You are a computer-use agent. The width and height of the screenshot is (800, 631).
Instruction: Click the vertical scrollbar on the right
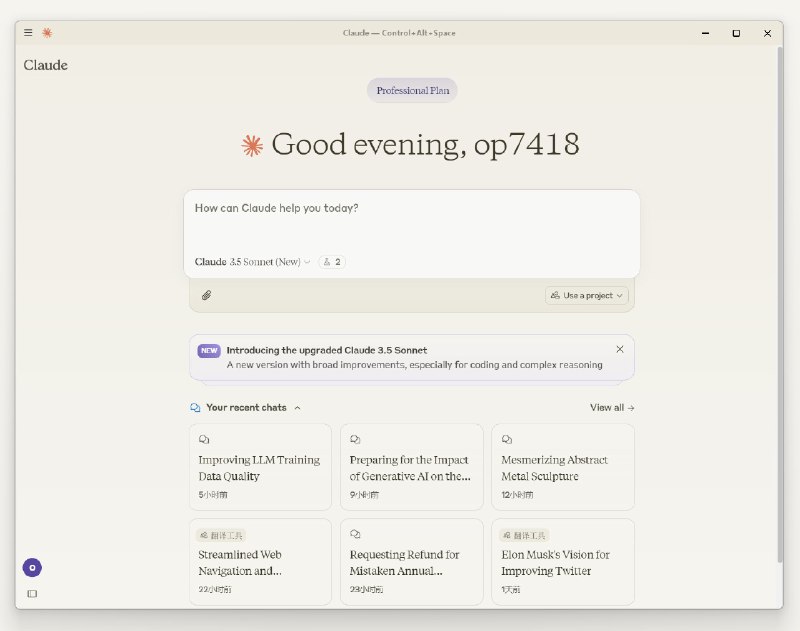coord(779,305)
